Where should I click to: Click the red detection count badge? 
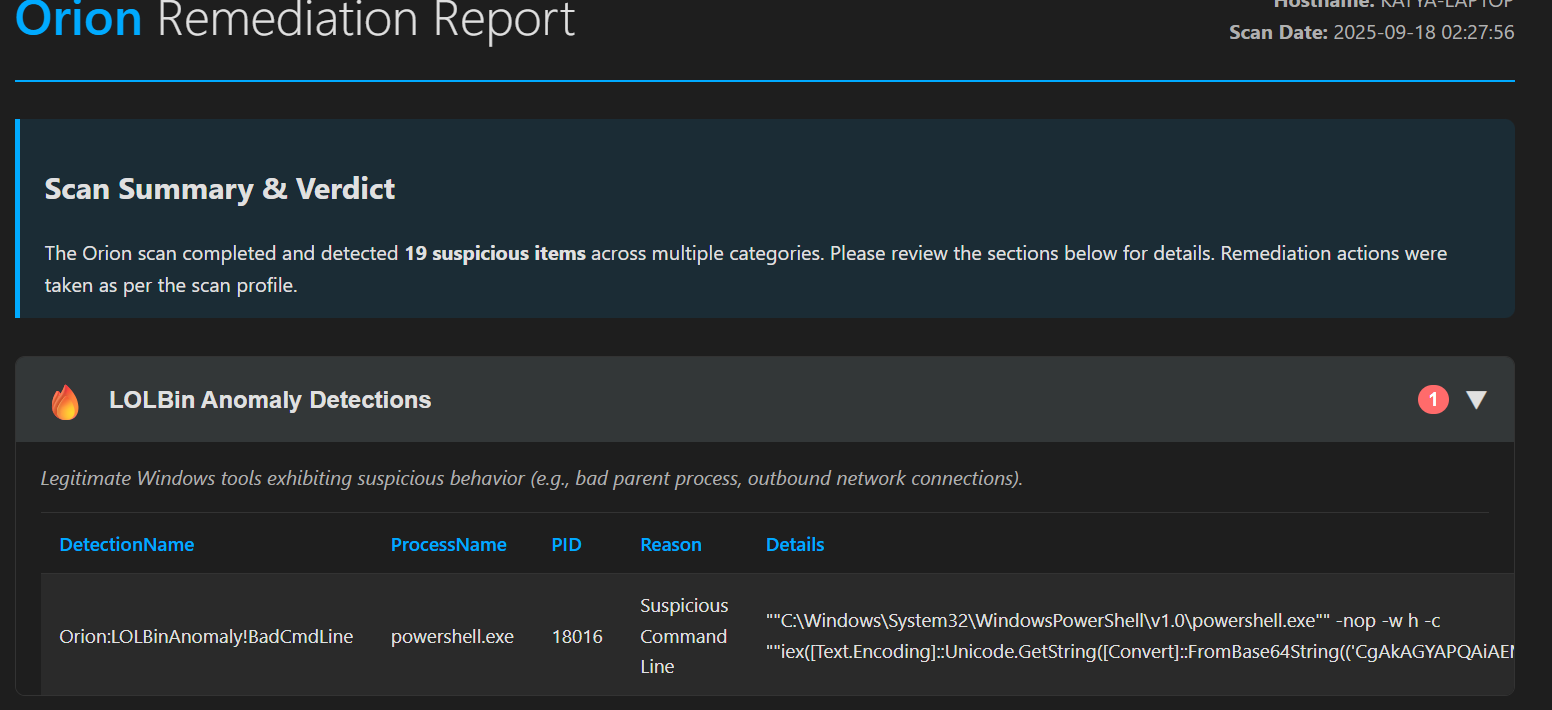coord(1433,400)
